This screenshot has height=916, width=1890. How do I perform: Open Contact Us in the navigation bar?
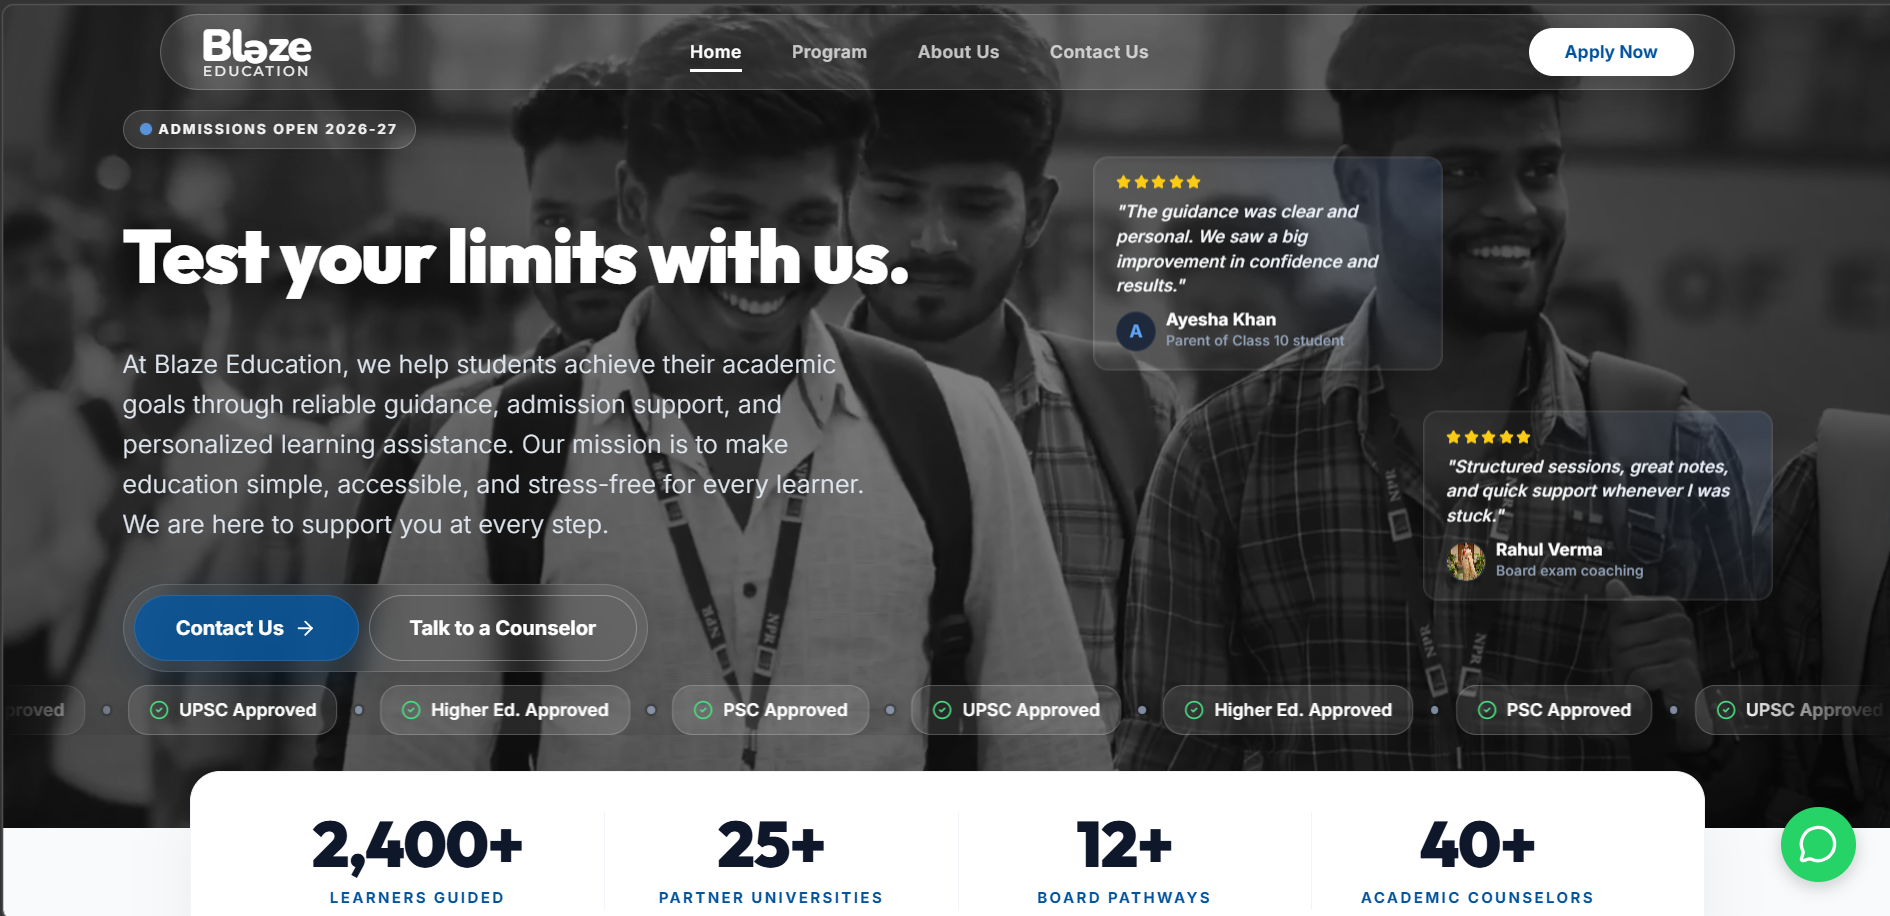click(1098, 52)
